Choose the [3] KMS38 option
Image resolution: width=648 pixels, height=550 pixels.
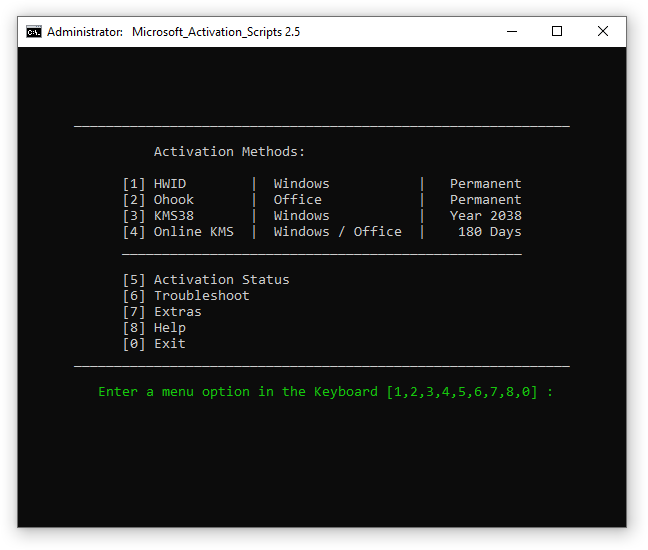coord(158,216)
